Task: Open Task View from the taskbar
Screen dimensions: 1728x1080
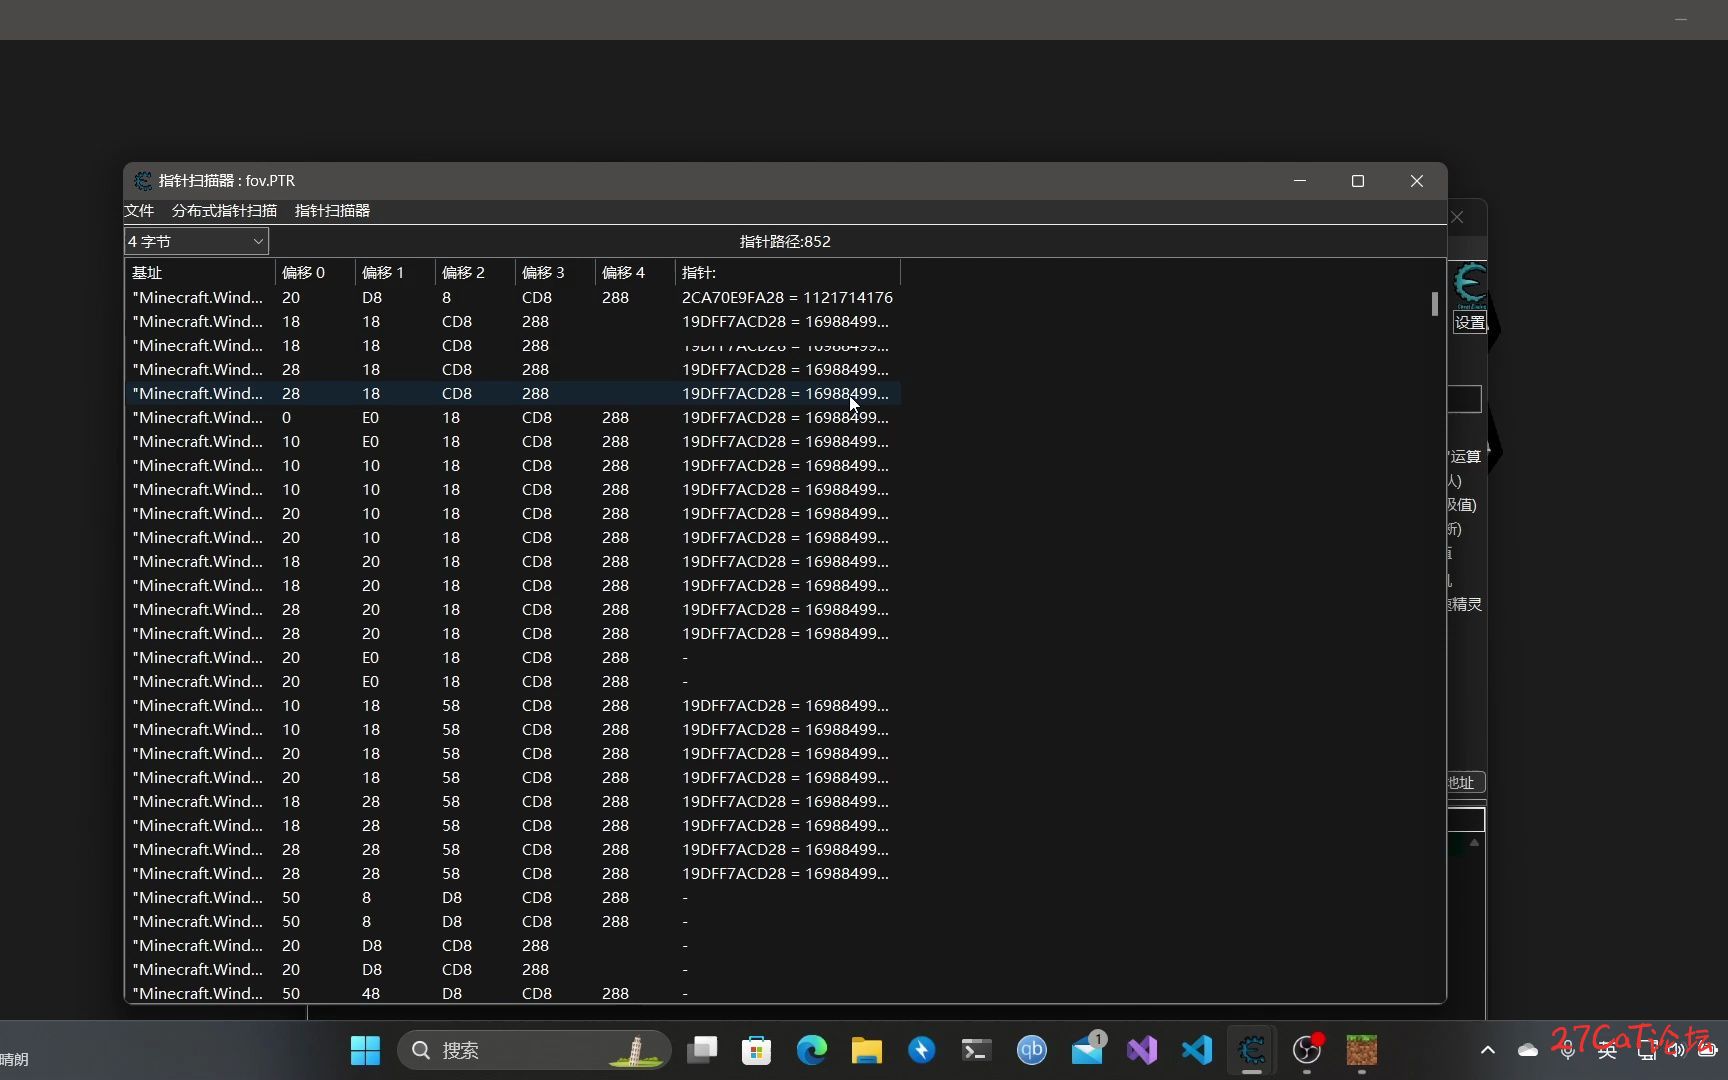Action: (x=702, y=1050)
